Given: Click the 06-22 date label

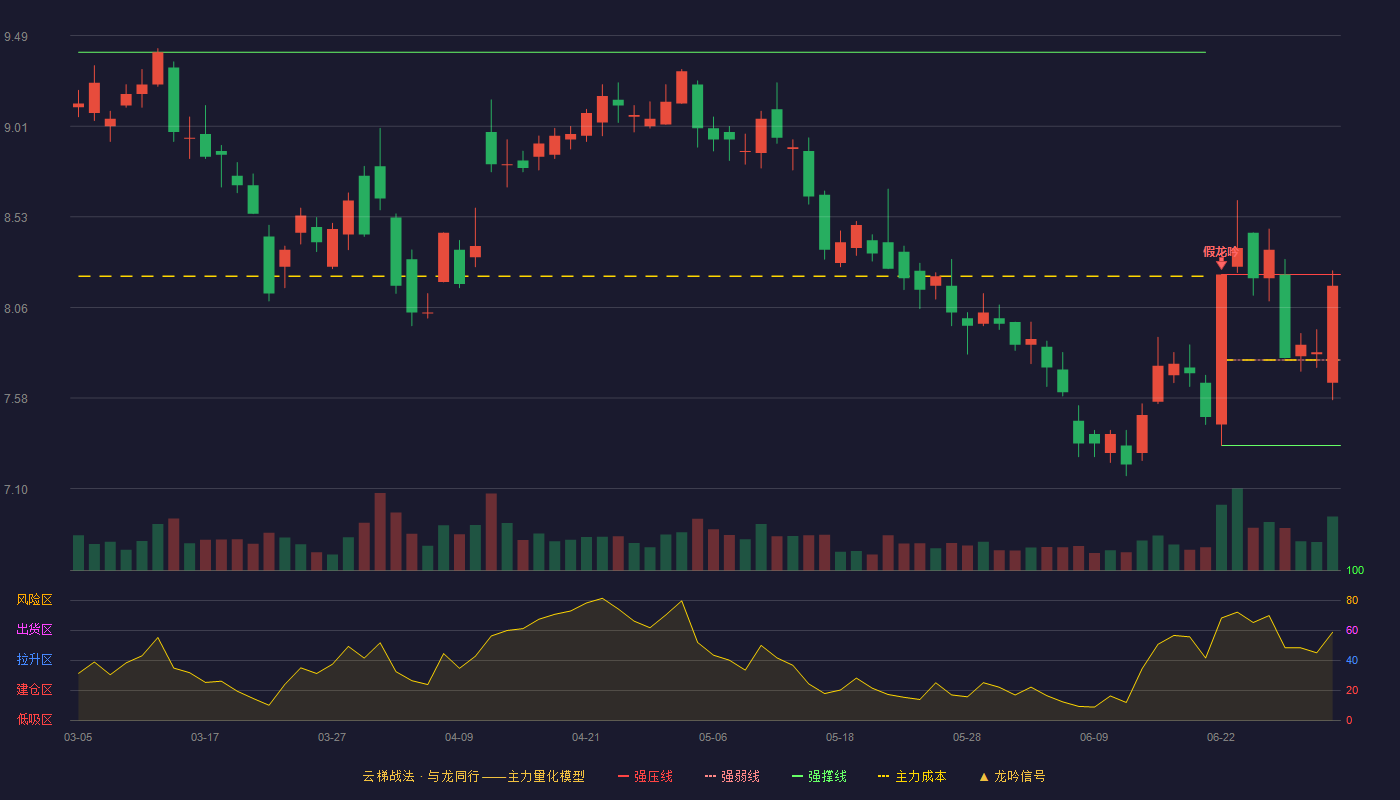Looking at the screenshot, I should [1221, 737].
